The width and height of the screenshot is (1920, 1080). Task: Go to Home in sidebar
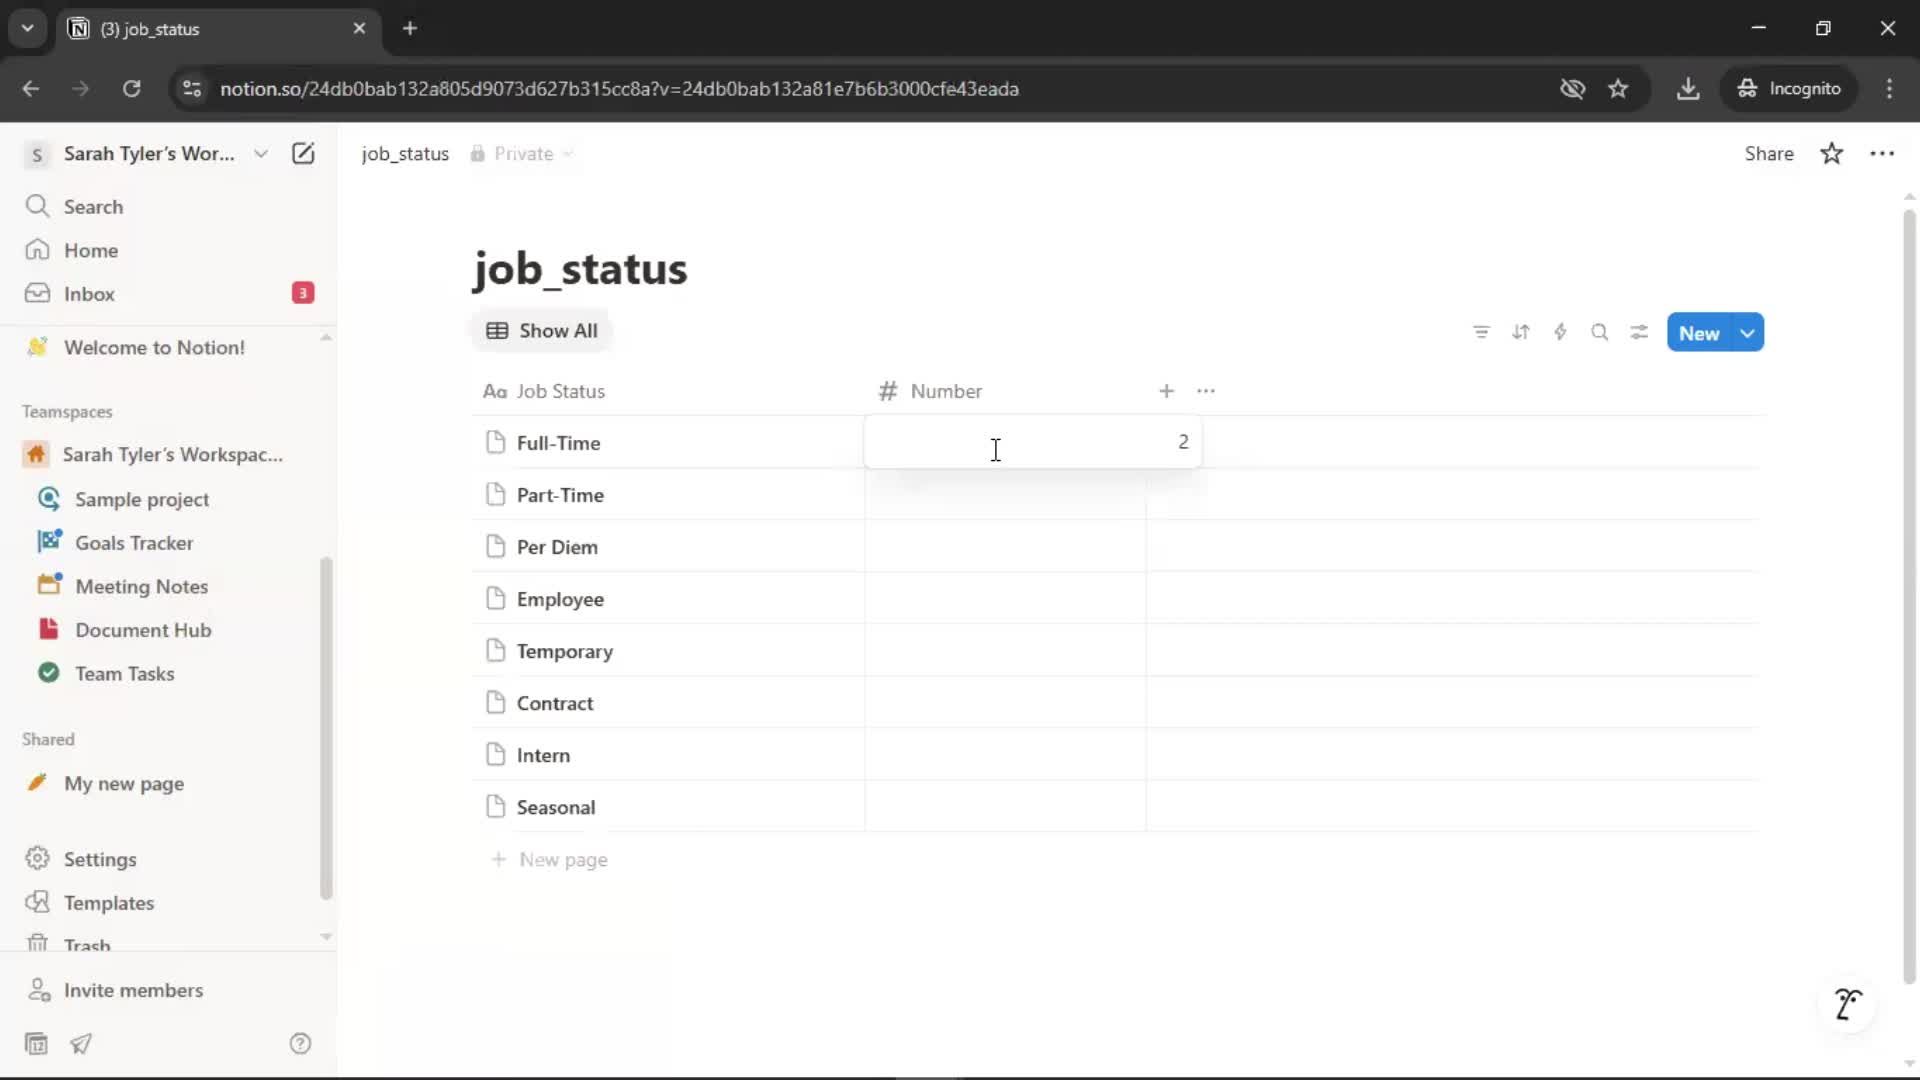(90, 250)
